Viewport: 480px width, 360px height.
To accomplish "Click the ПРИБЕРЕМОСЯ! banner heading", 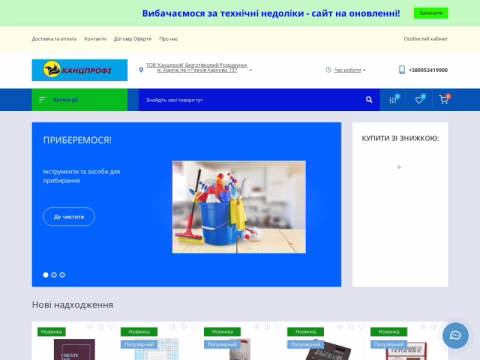I will click(77, 140).
